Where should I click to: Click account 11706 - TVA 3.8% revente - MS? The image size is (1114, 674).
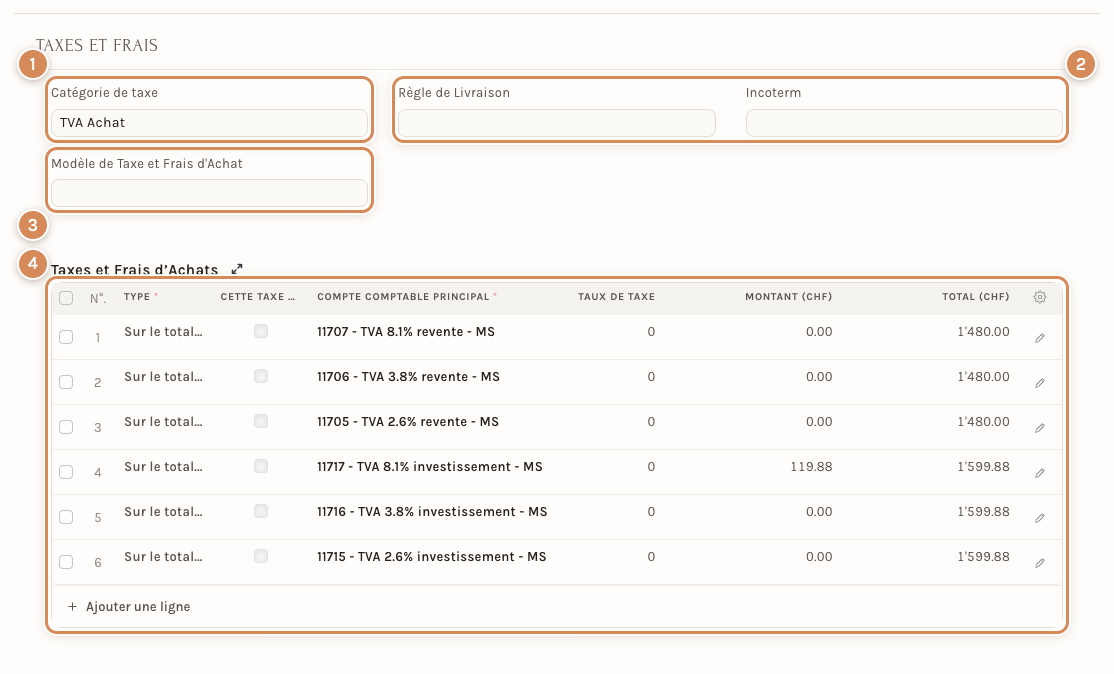point(409,376)
